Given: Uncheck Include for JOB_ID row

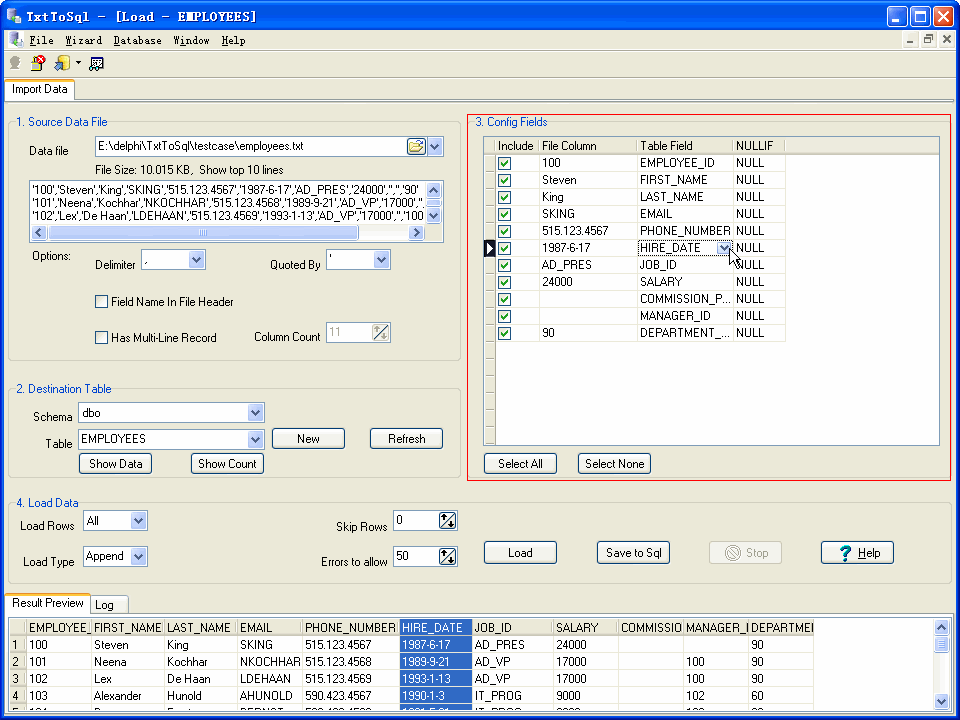Looking at the screenshot, I should pyautogui.click(x=504, y=265).
